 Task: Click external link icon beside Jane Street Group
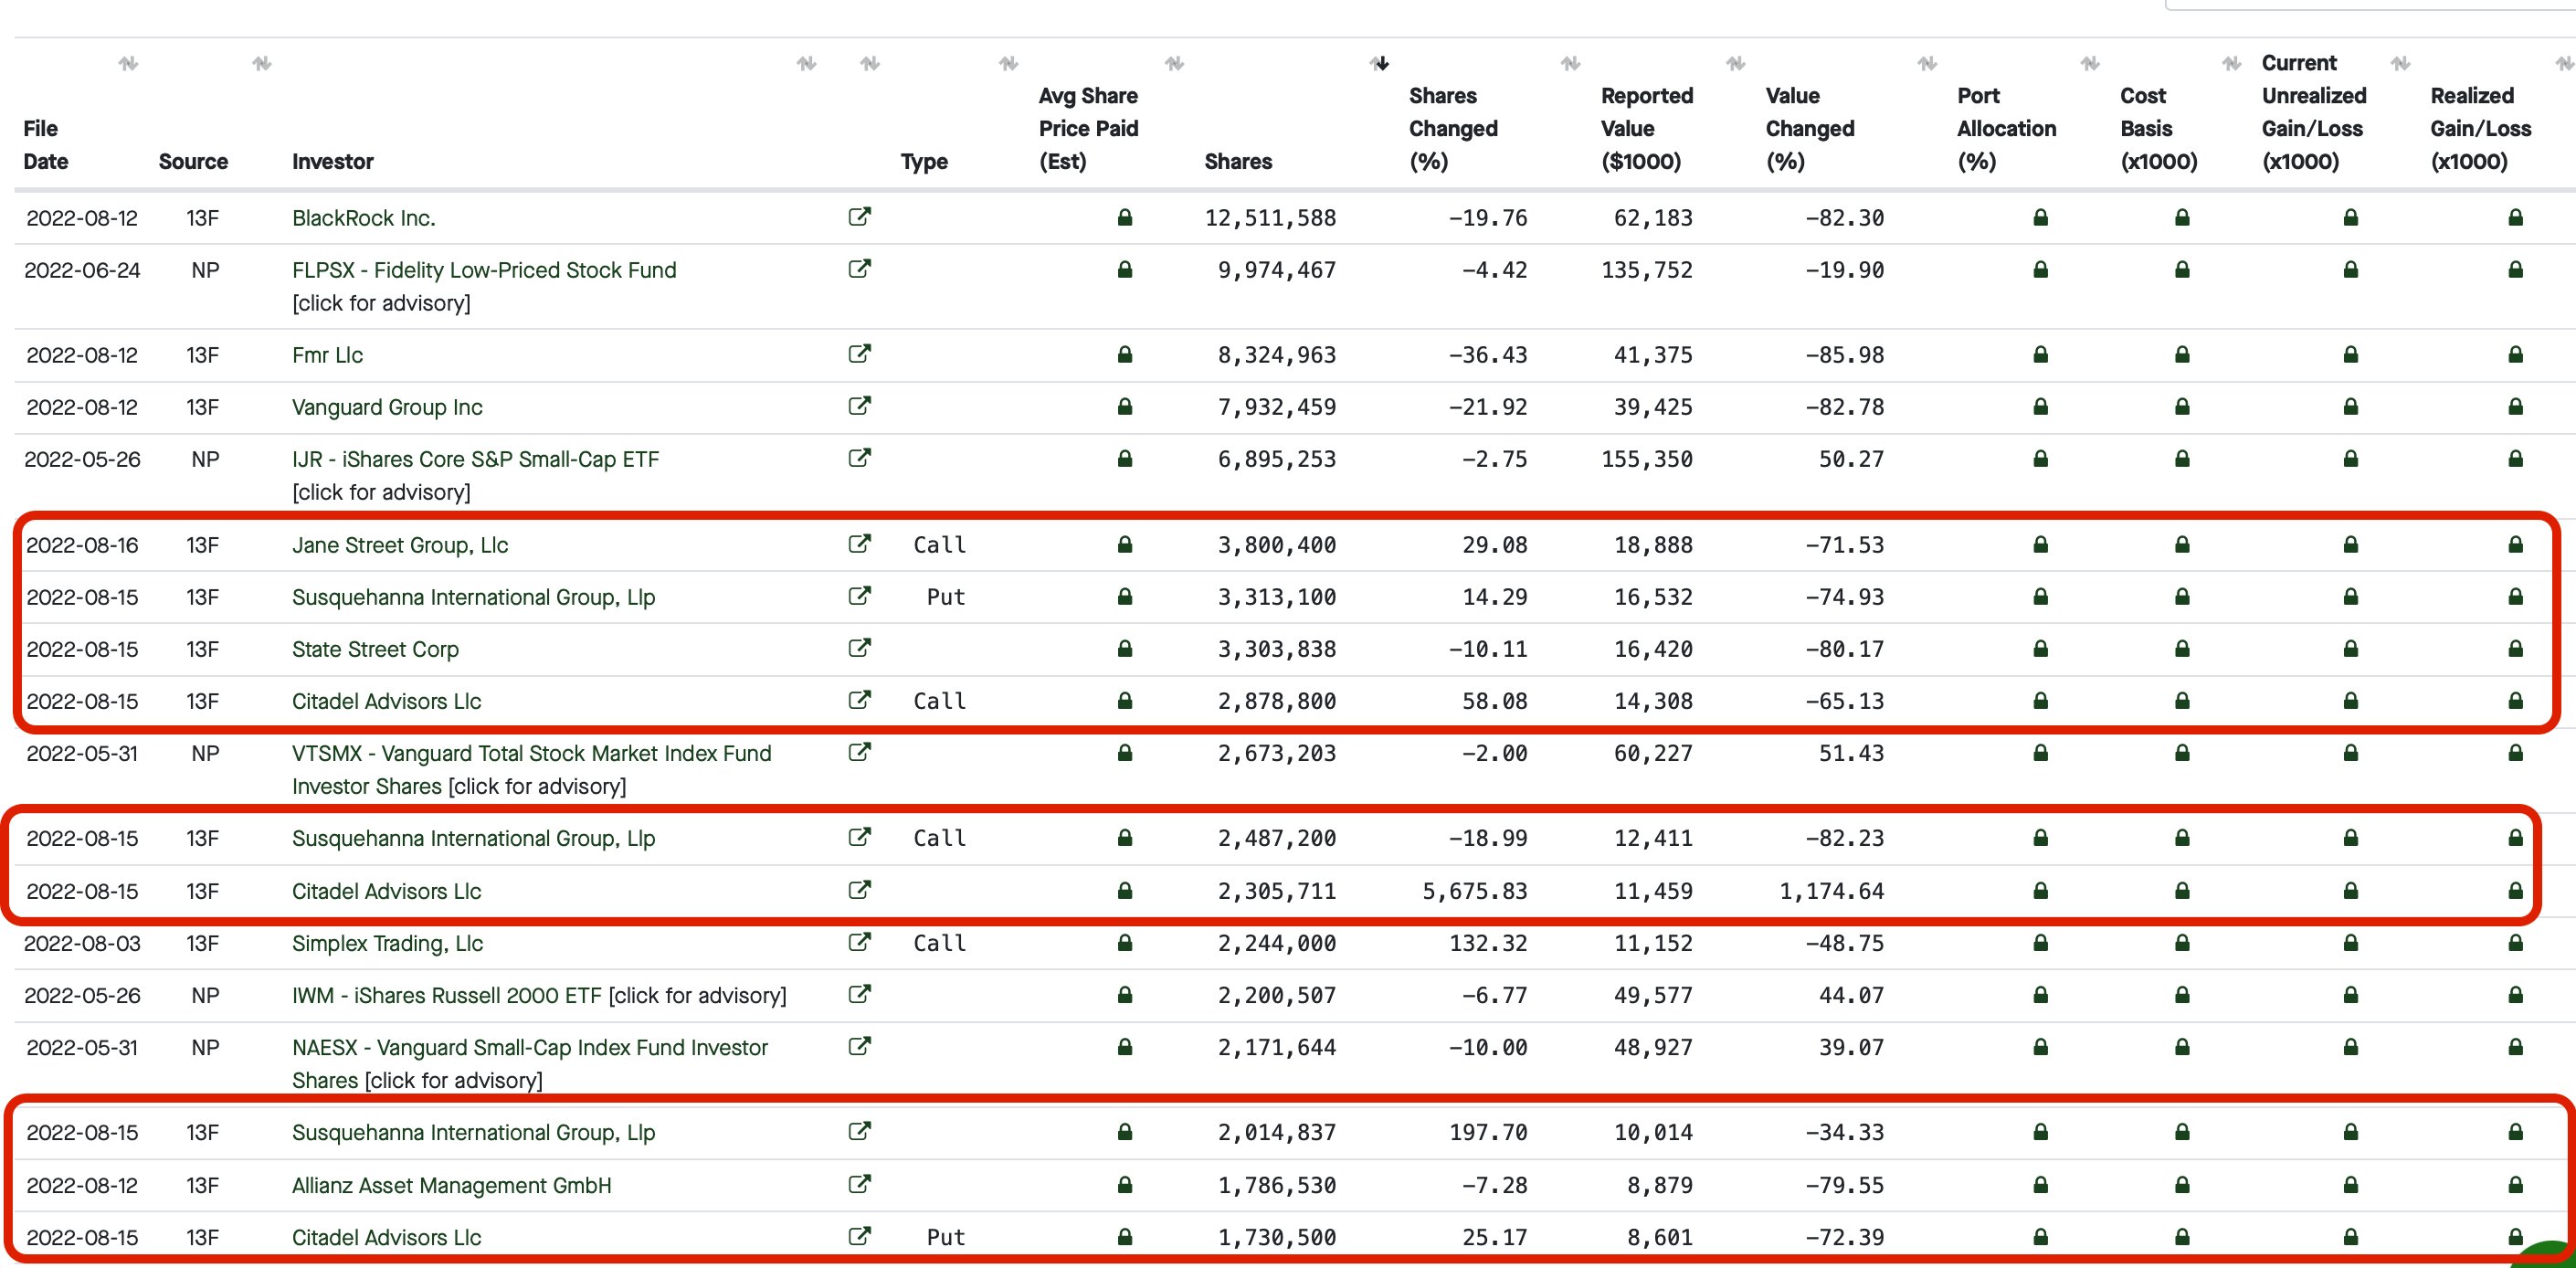point(859,544)
